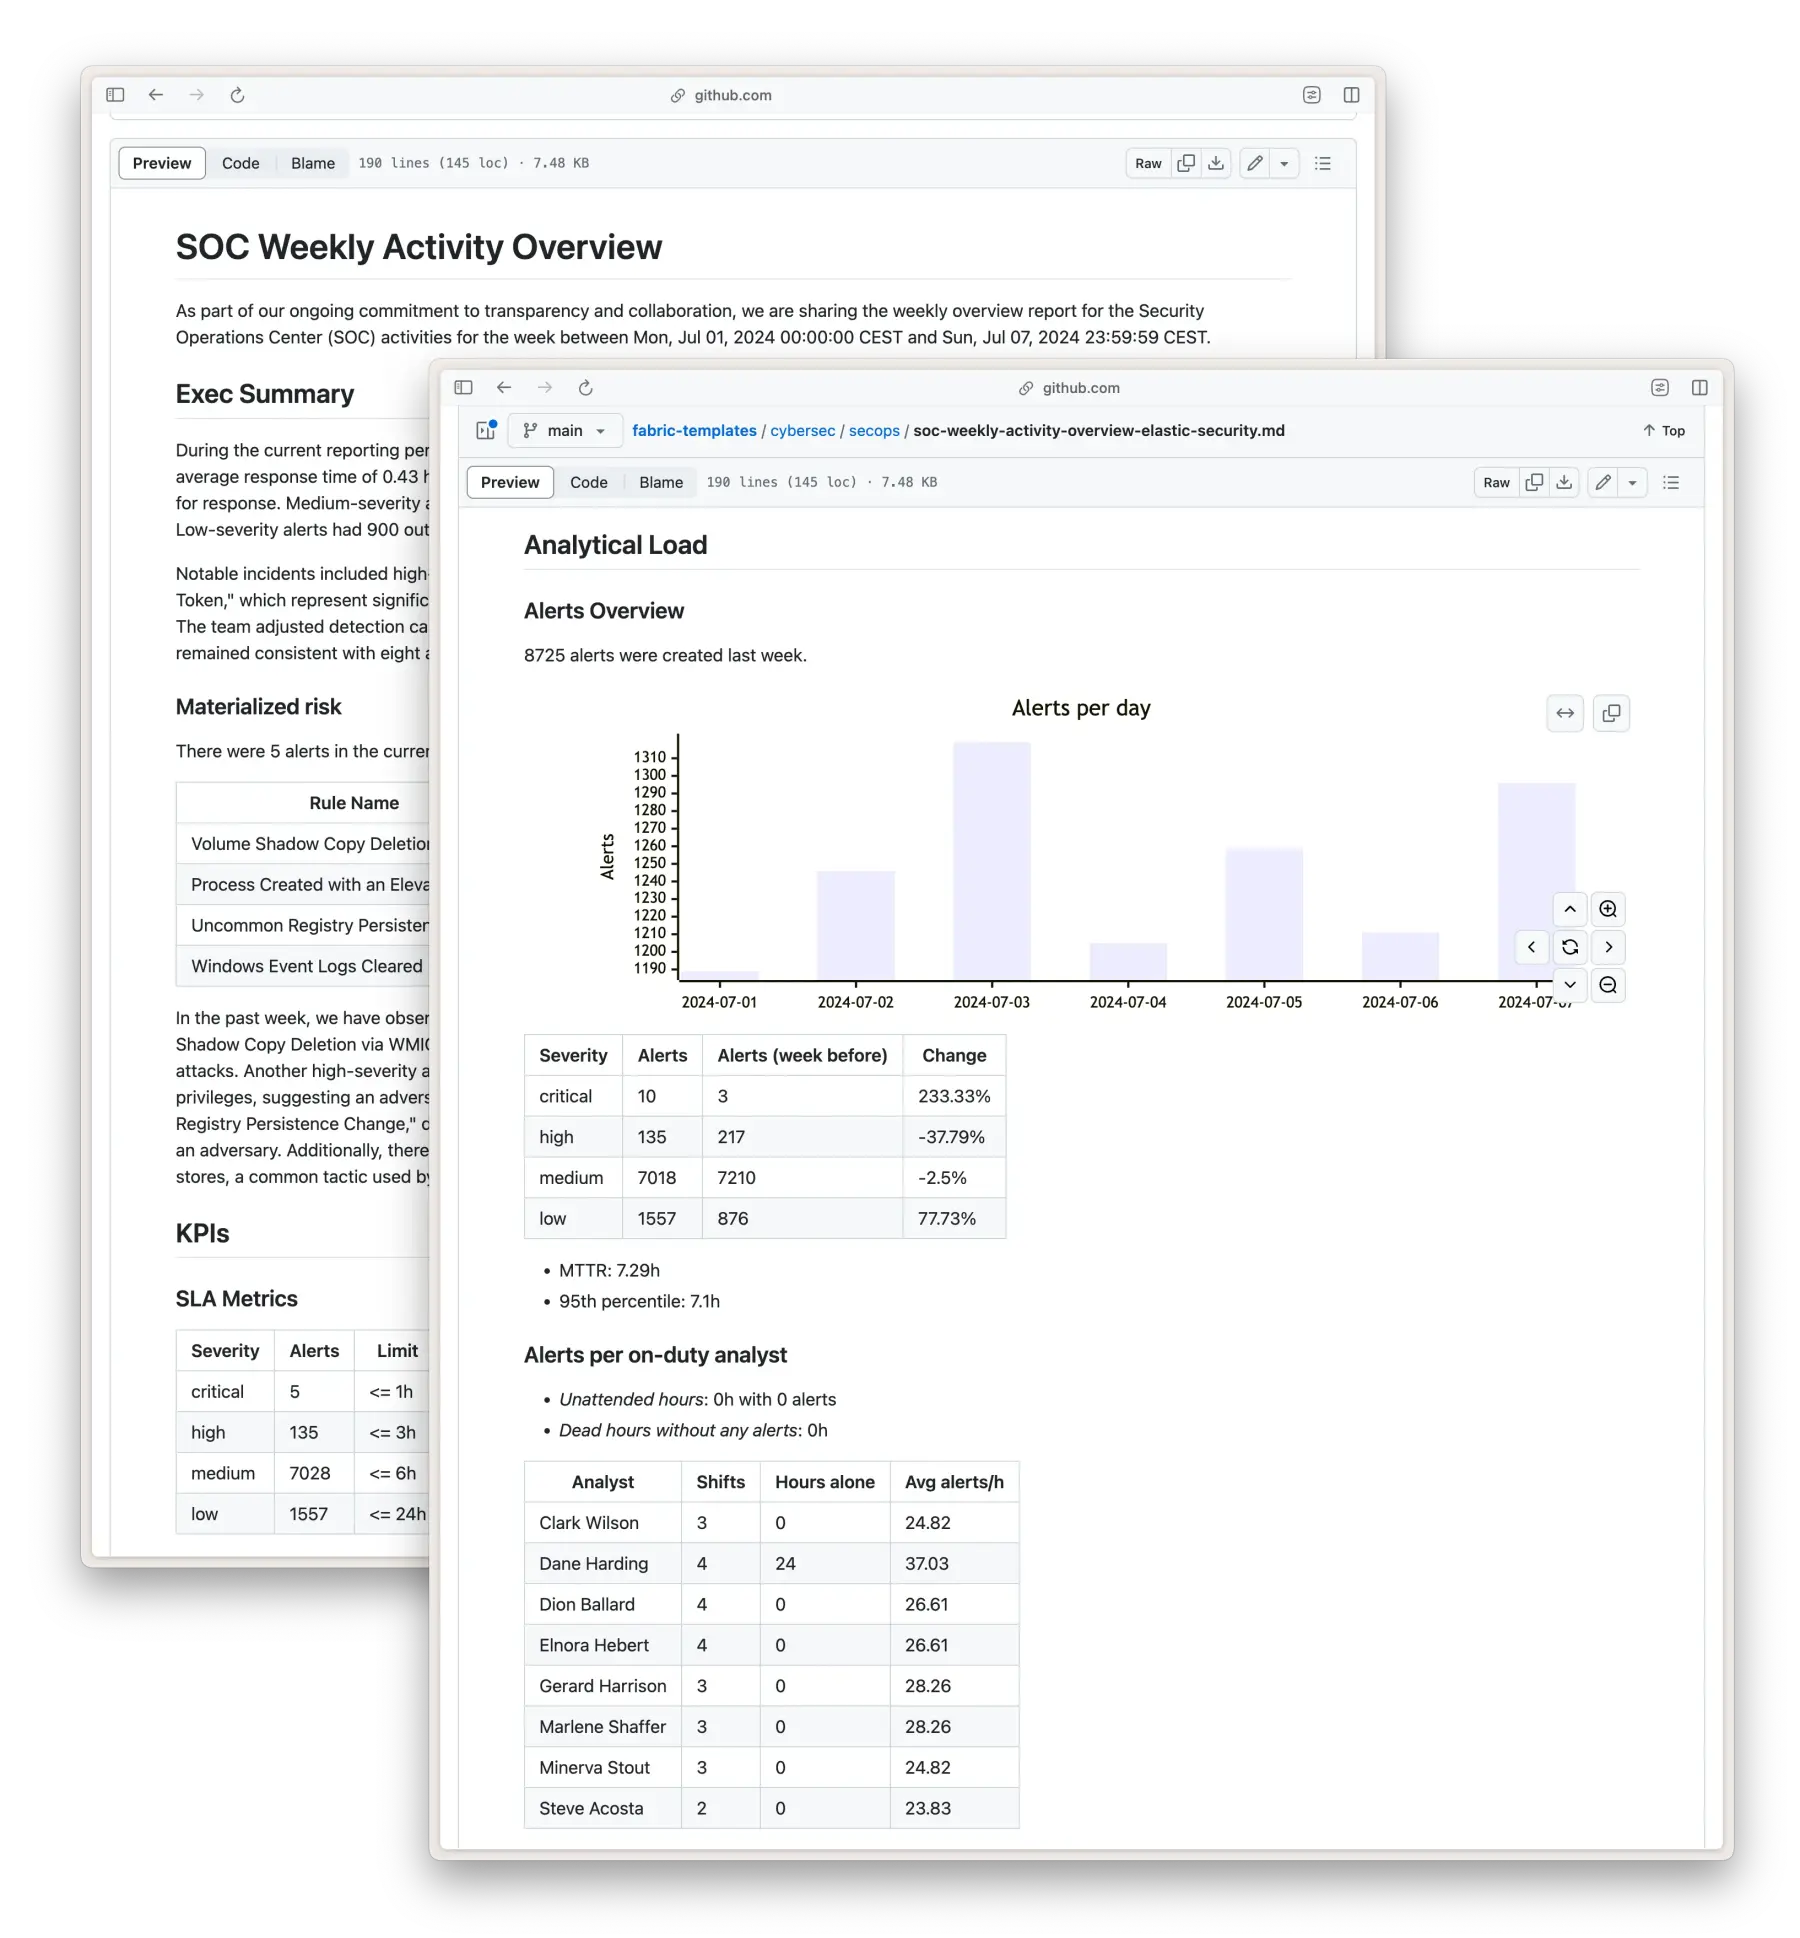The width and height of the screenshot is (1800, 1938).
Task: Zoom out of the chart
Action: pos(1608,985)
